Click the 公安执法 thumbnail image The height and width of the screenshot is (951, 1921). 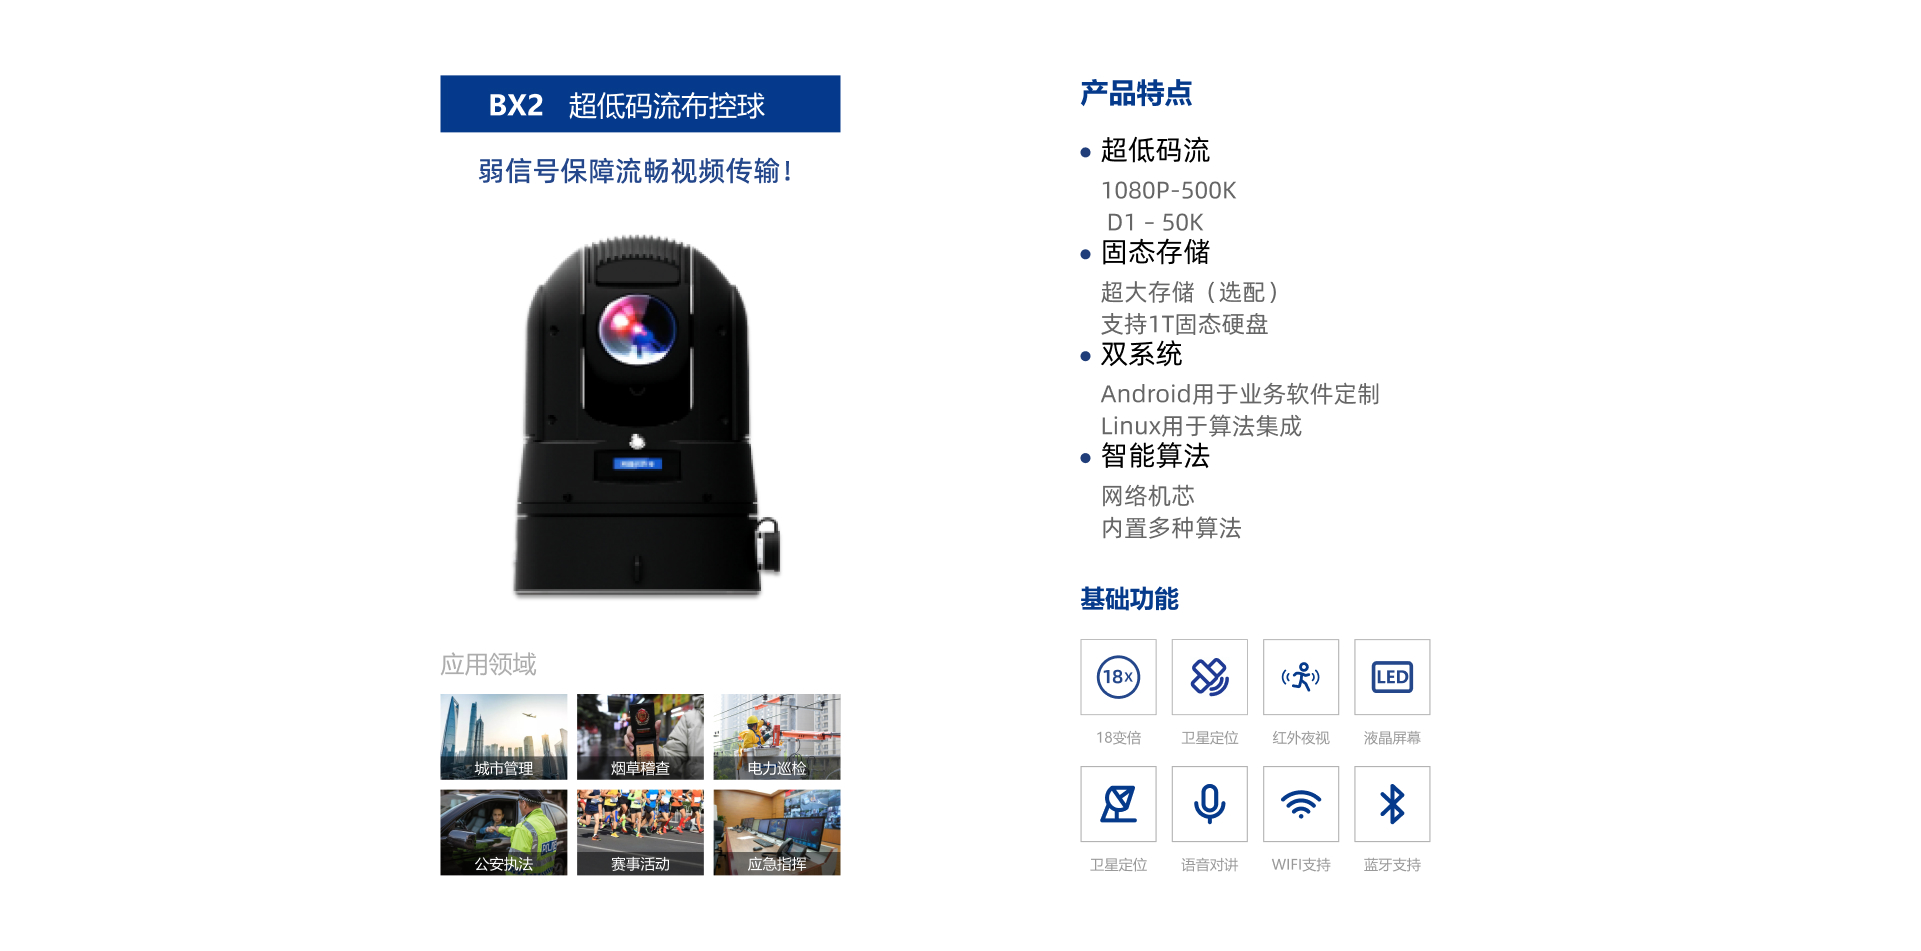[x=504, y=833]
